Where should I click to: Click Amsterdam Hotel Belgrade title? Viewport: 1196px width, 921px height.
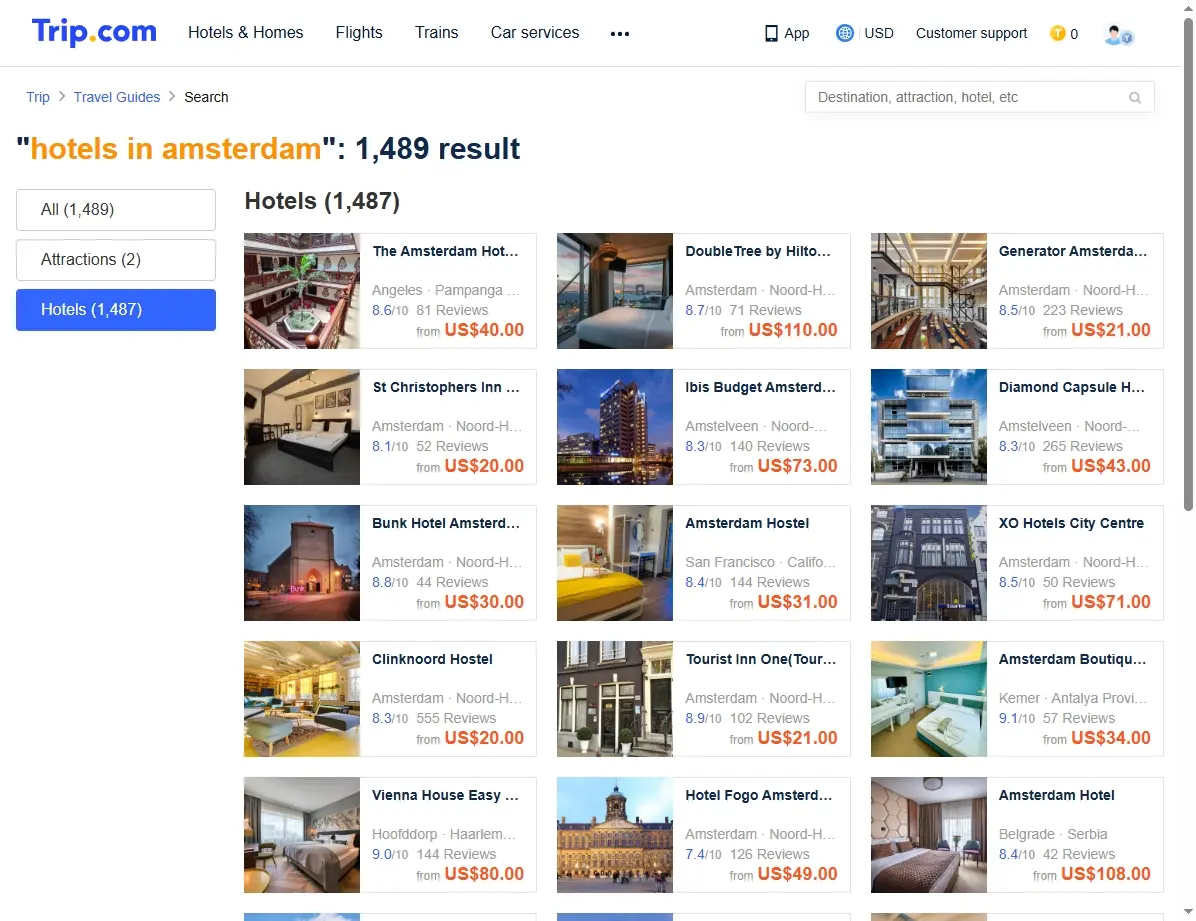coord(1056,795)
